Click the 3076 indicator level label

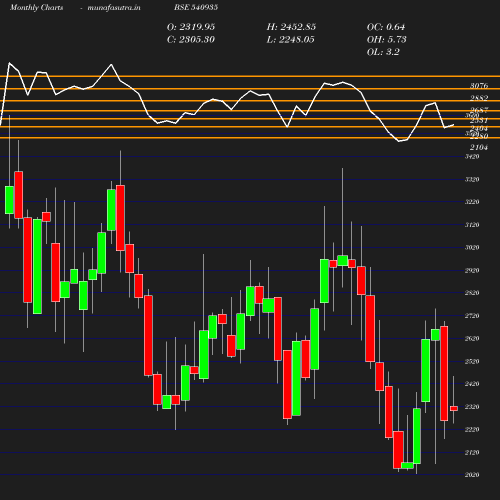point(479,86)
